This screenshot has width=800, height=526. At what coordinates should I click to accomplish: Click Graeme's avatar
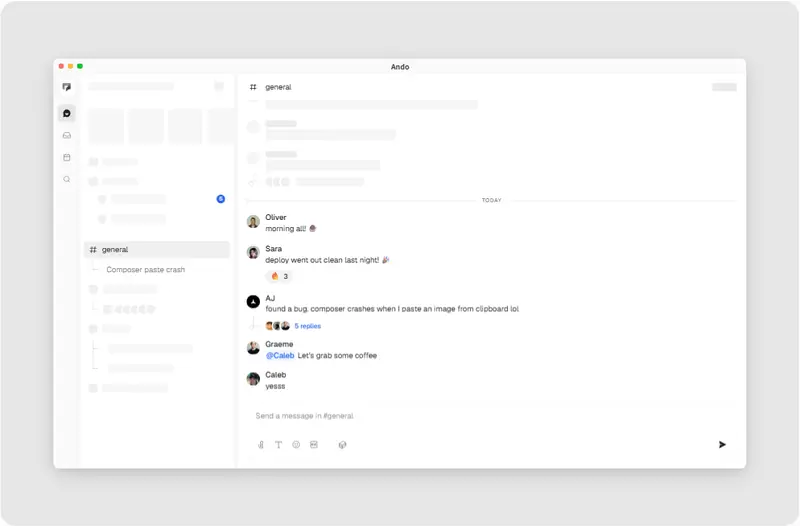(x=253, y=348)
